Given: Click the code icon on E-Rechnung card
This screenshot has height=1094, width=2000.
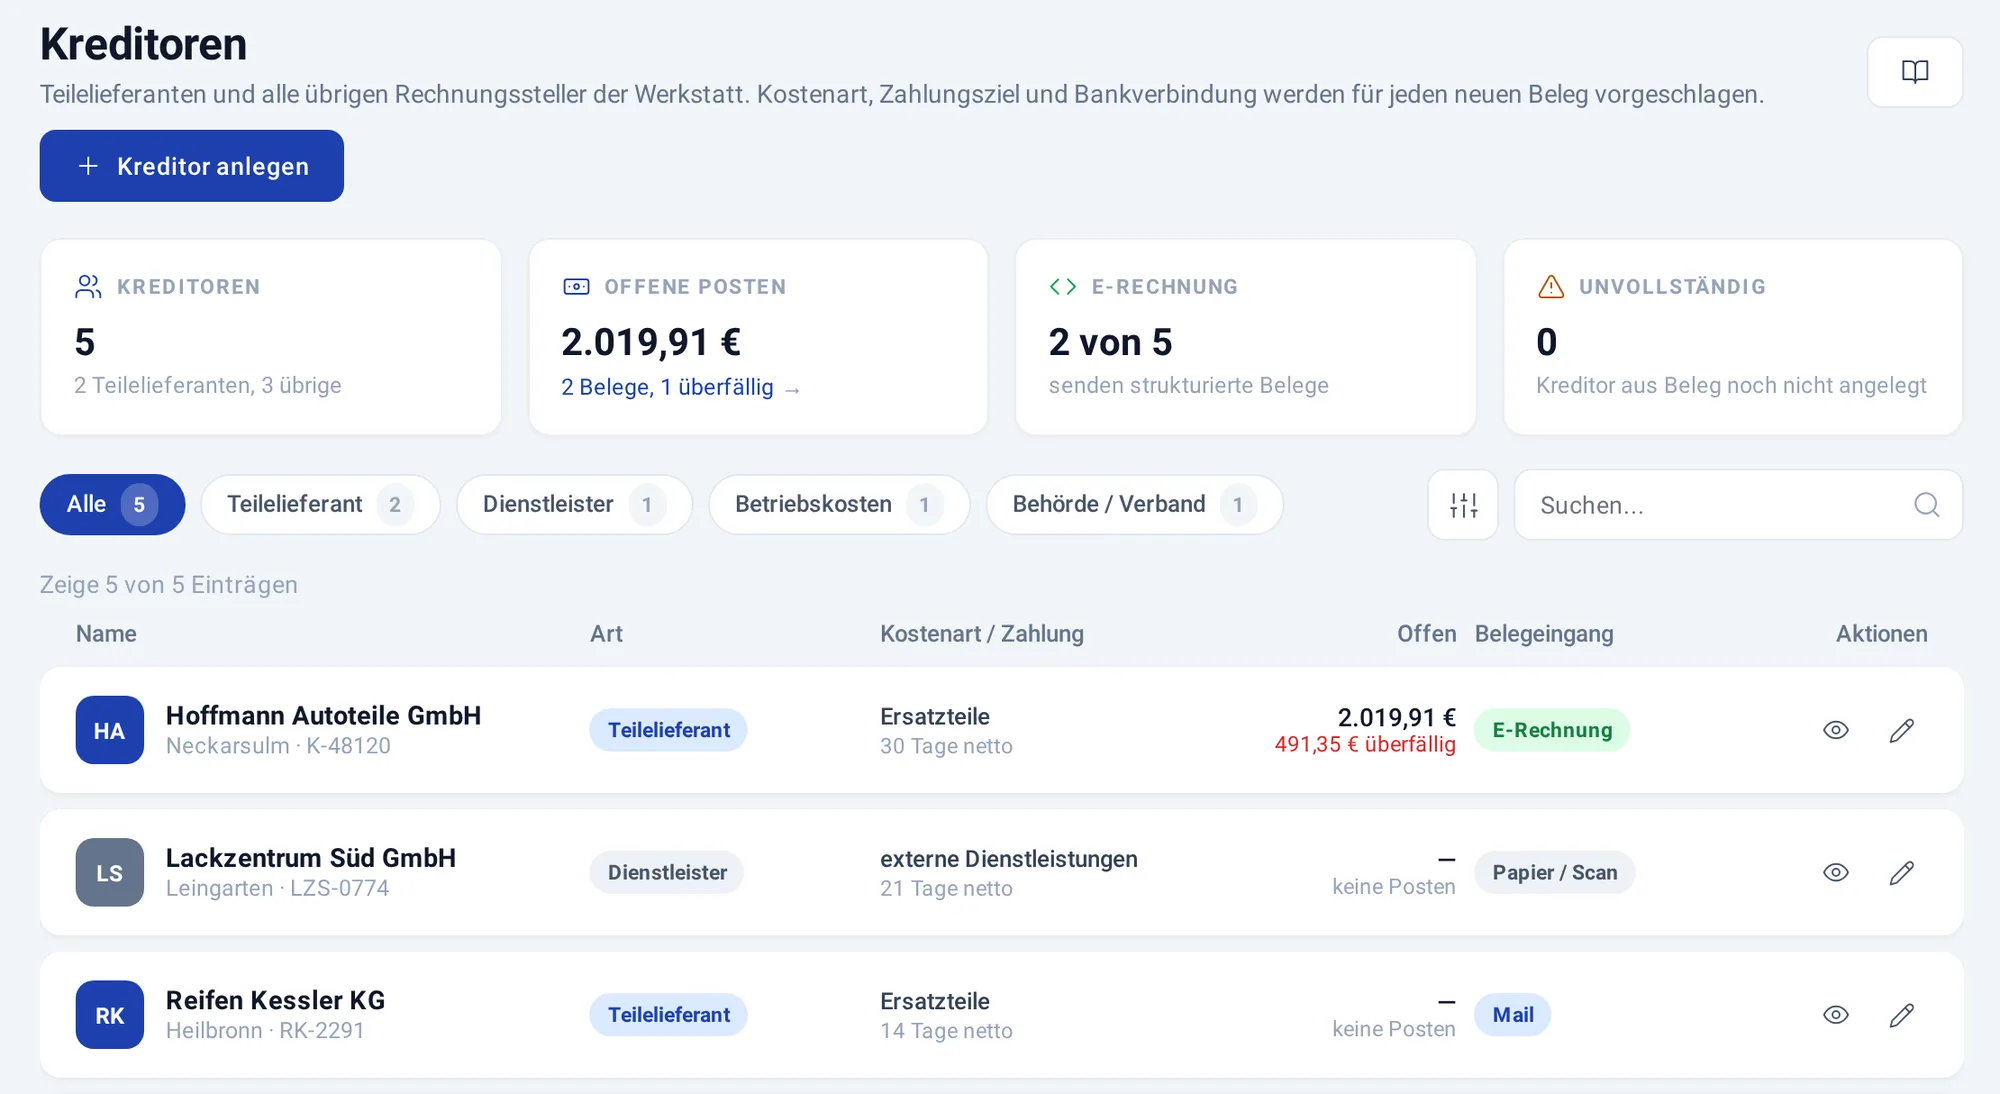Looking at the screenshot, I should tap(1063, 287).
